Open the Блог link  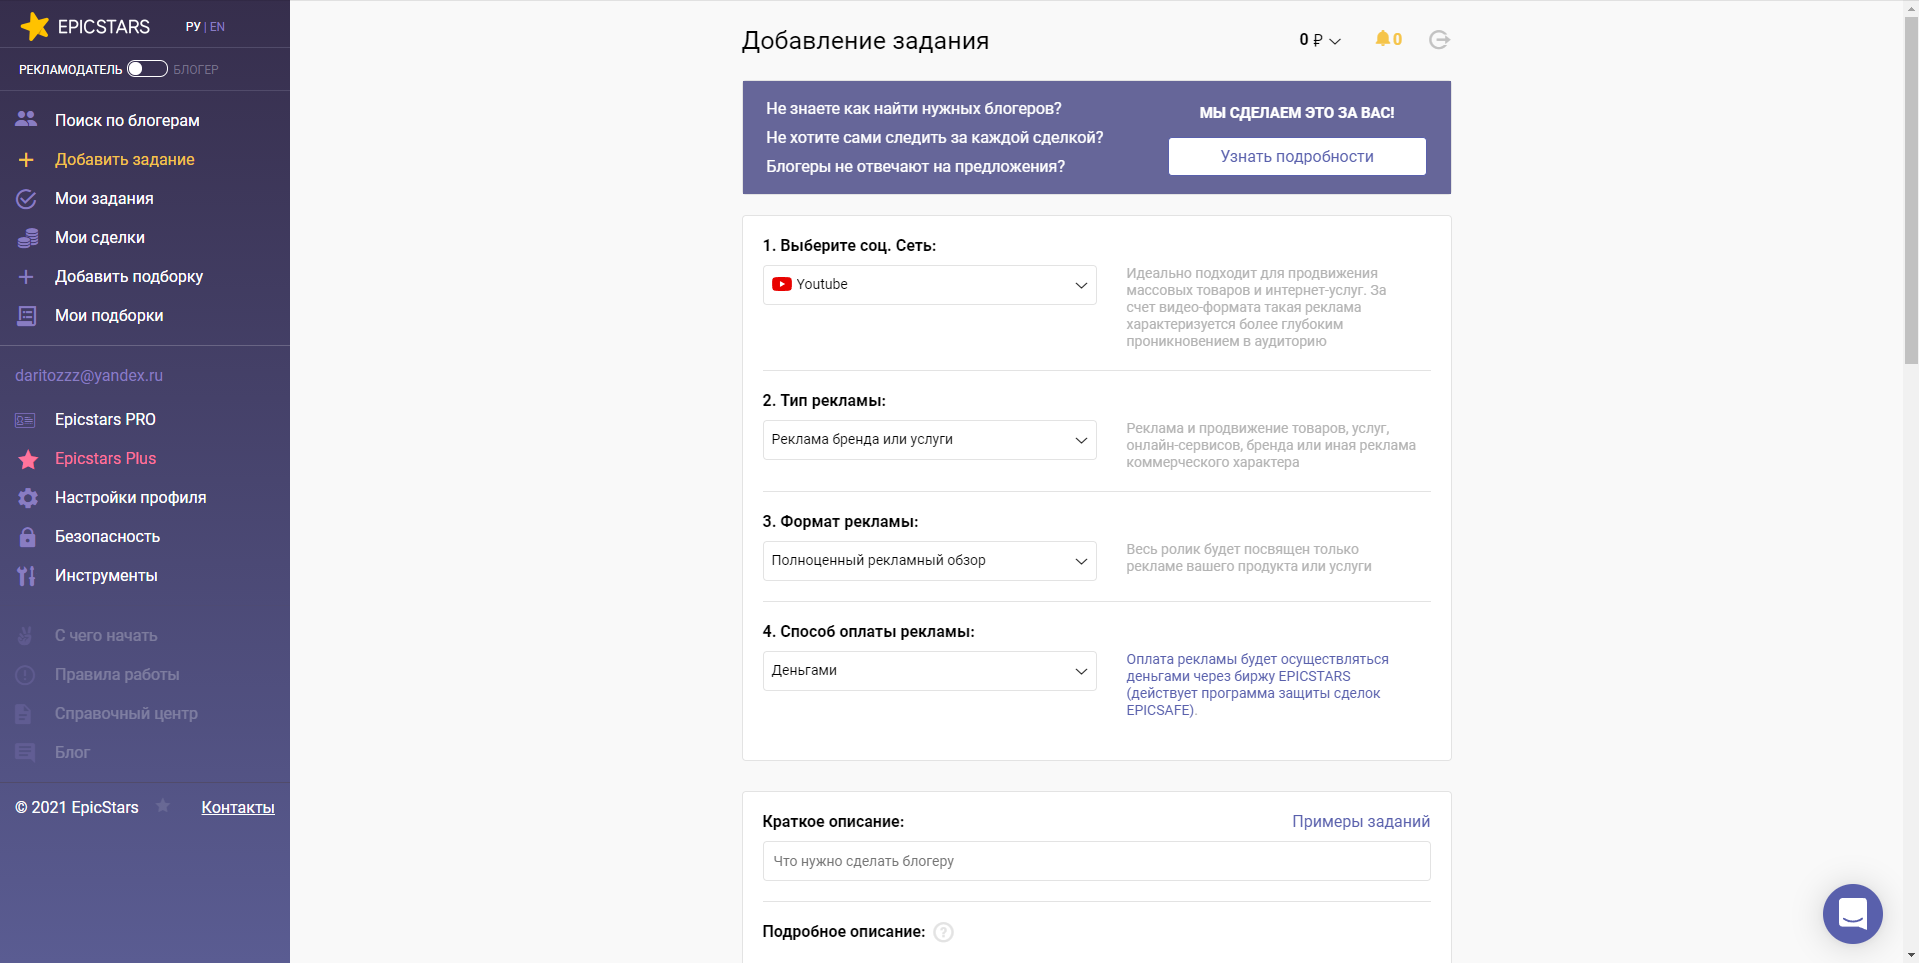pos(72,752)
